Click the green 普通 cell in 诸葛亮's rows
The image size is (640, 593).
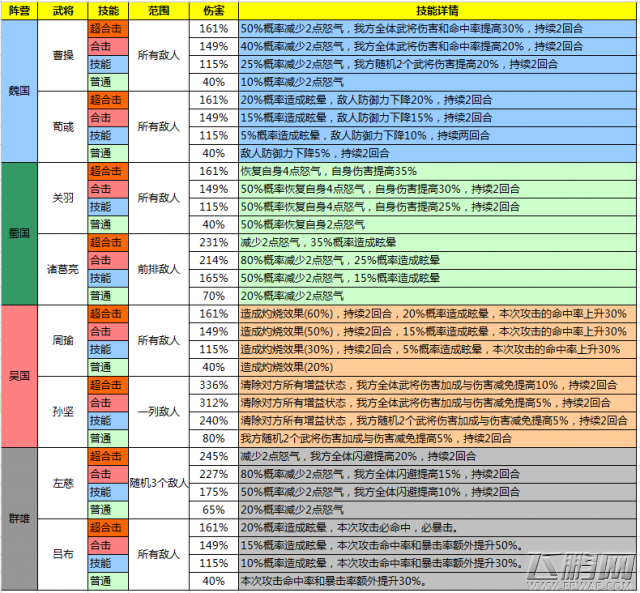tap(108, 296)
